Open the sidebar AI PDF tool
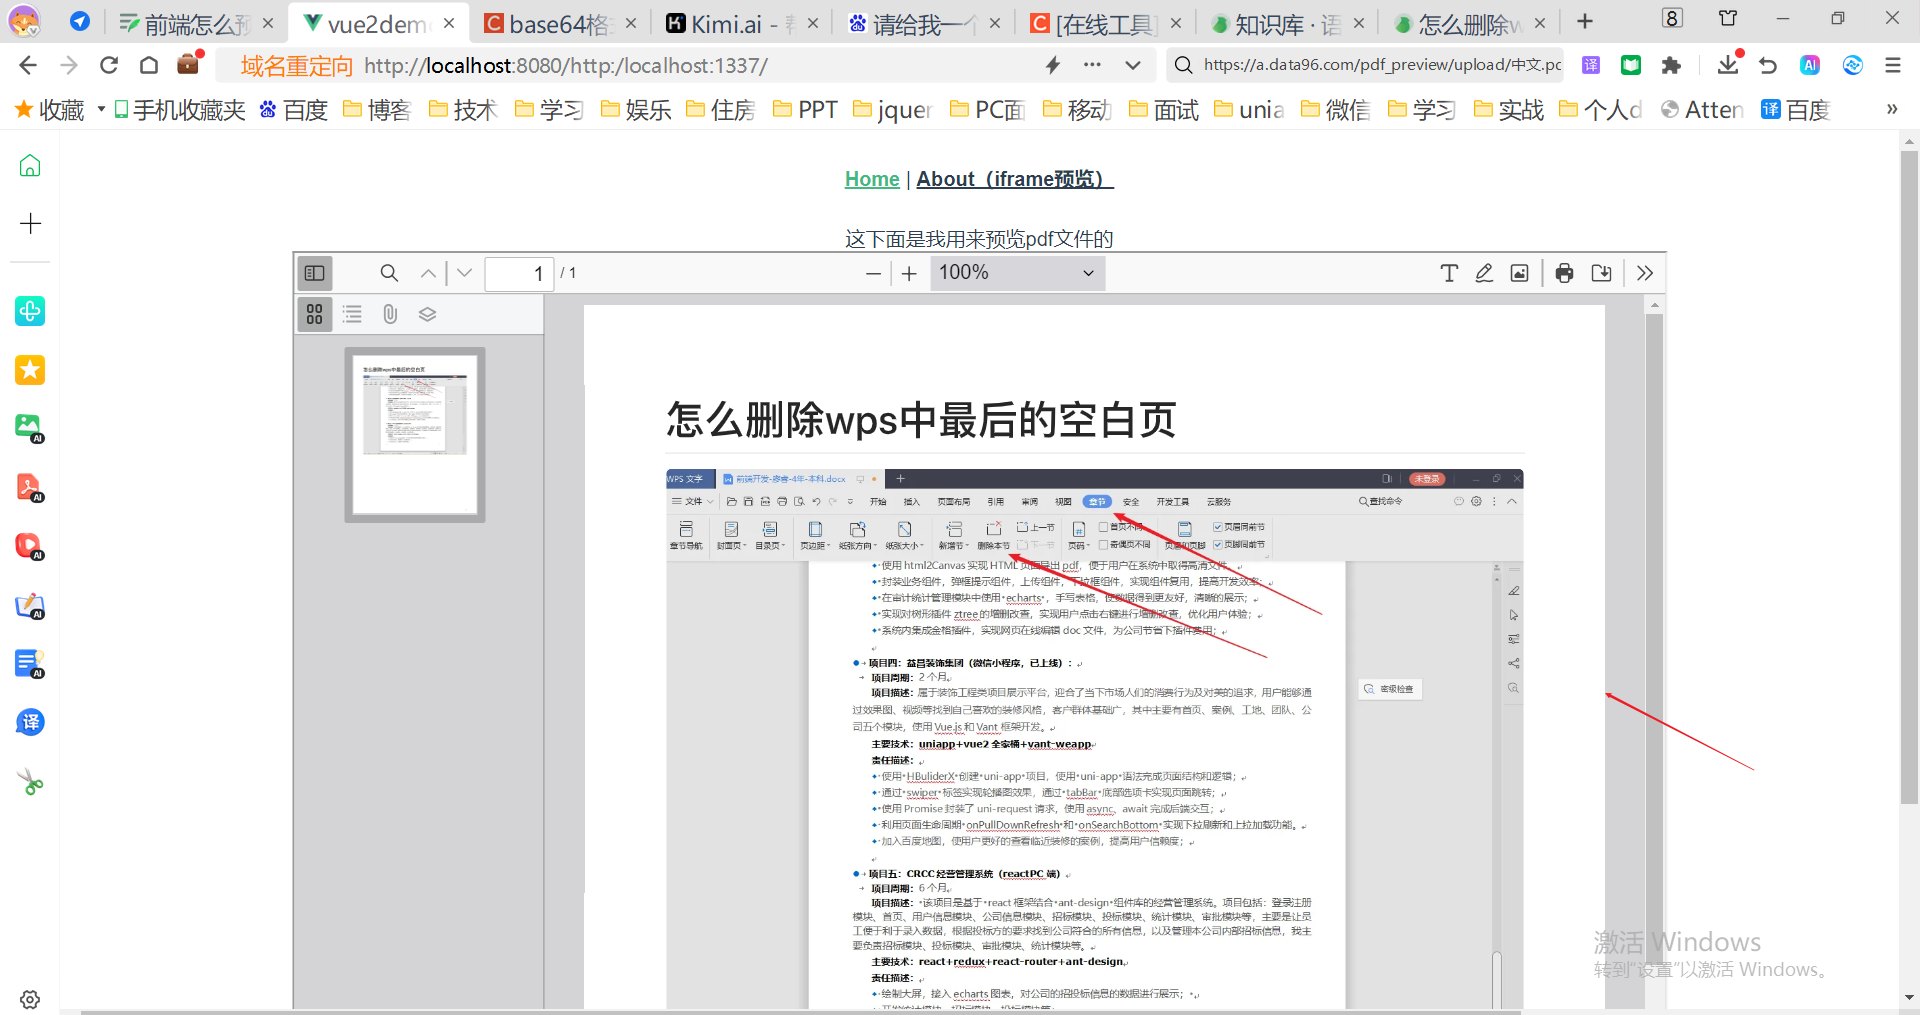 tap(30, 487)
